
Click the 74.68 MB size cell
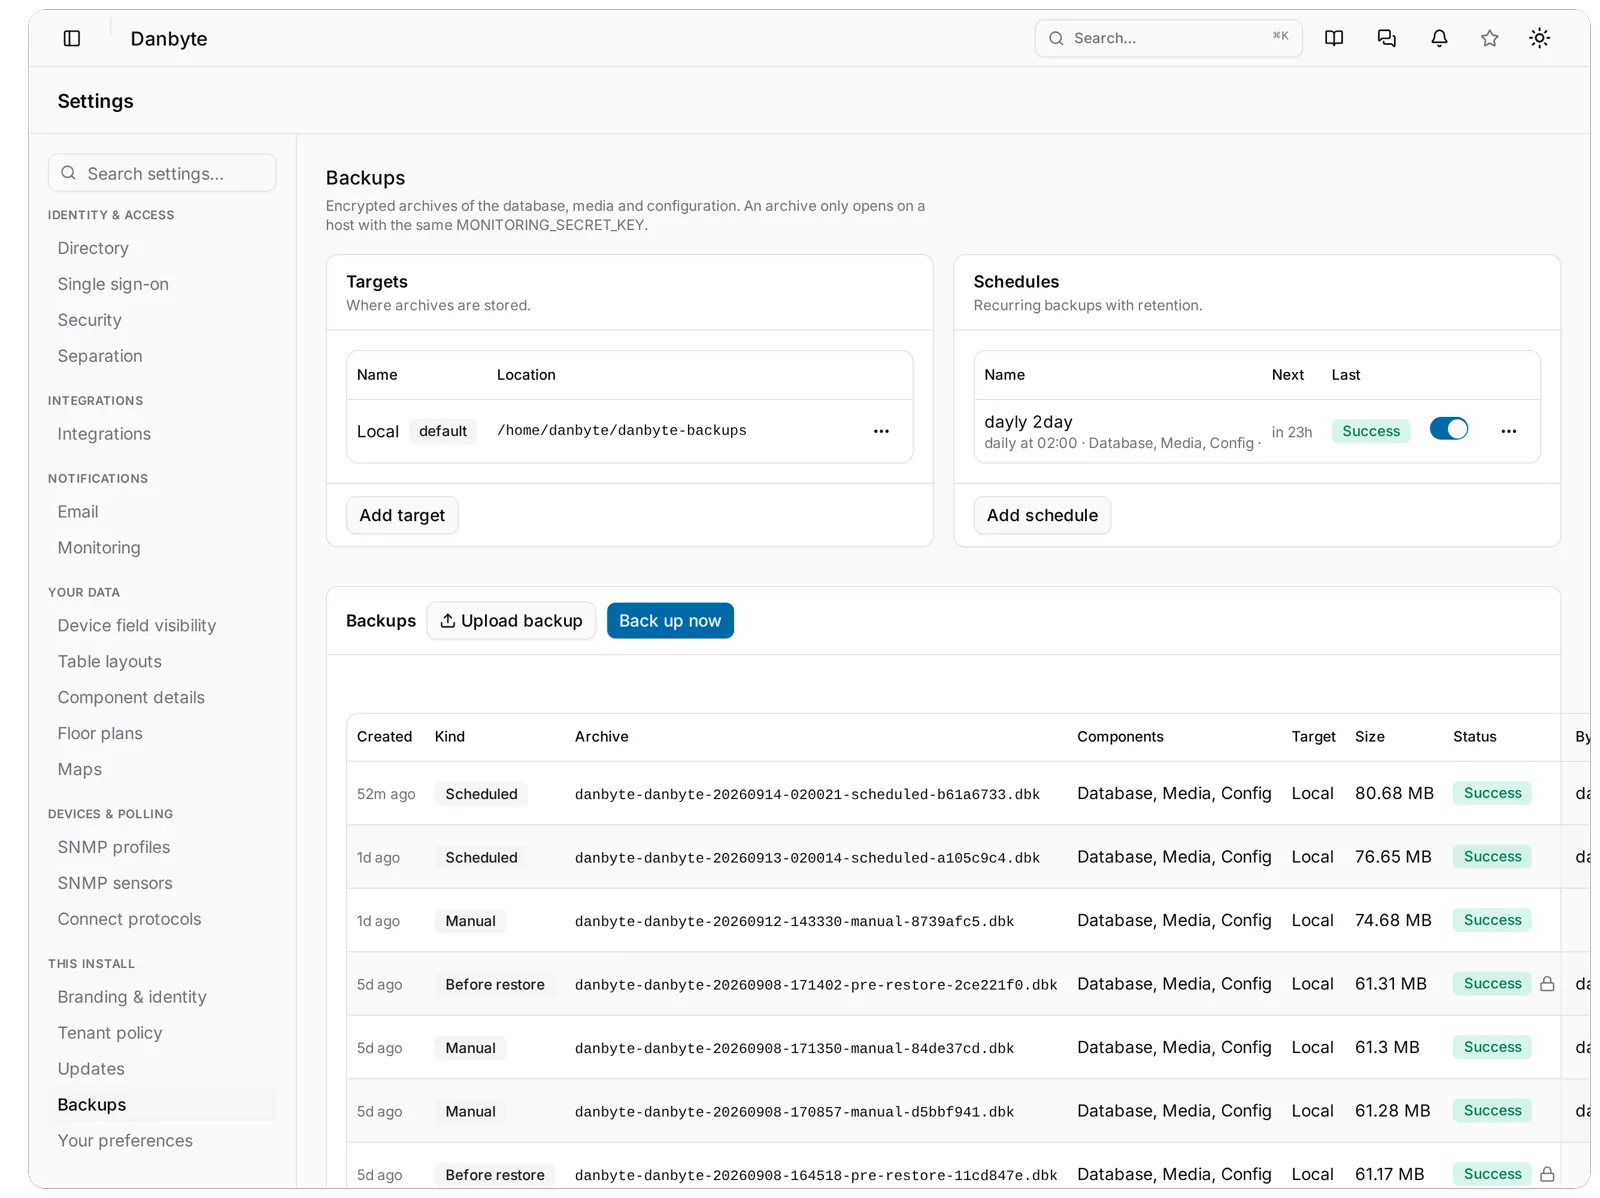click(1393, 921)
